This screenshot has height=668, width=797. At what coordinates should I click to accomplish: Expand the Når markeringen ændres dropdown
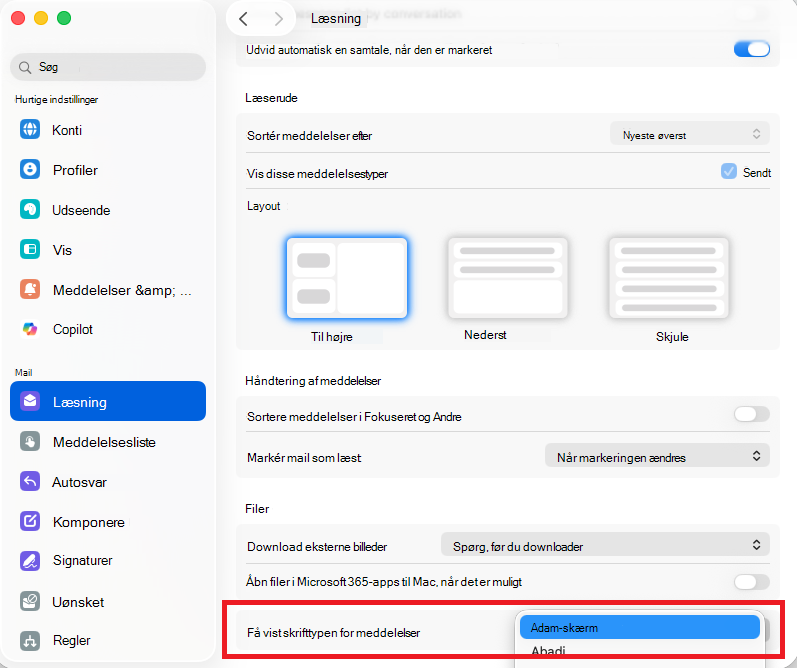657,456
